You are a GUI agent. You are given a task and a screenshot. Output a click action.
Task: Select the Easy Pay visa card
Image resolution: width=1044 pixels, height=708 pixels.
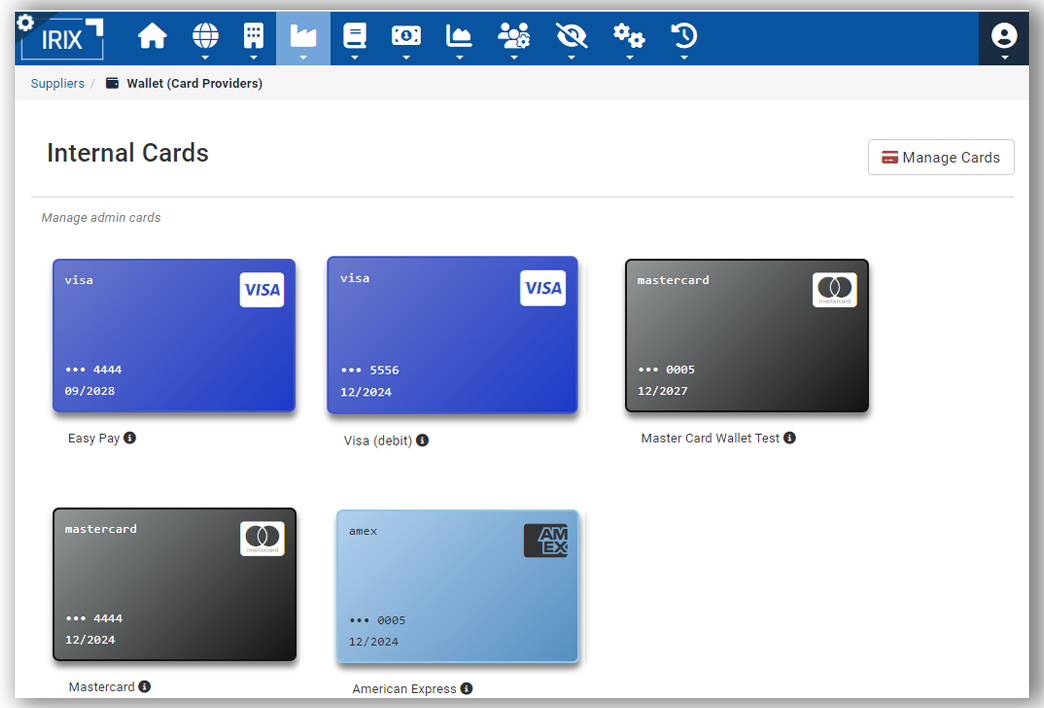[x=174, y=335]
